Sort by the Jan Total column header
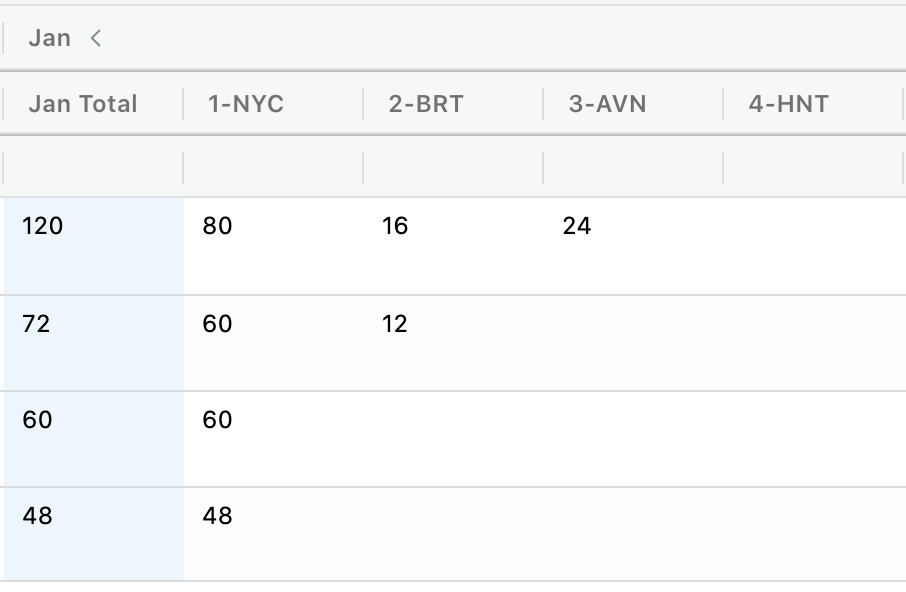 83,104
